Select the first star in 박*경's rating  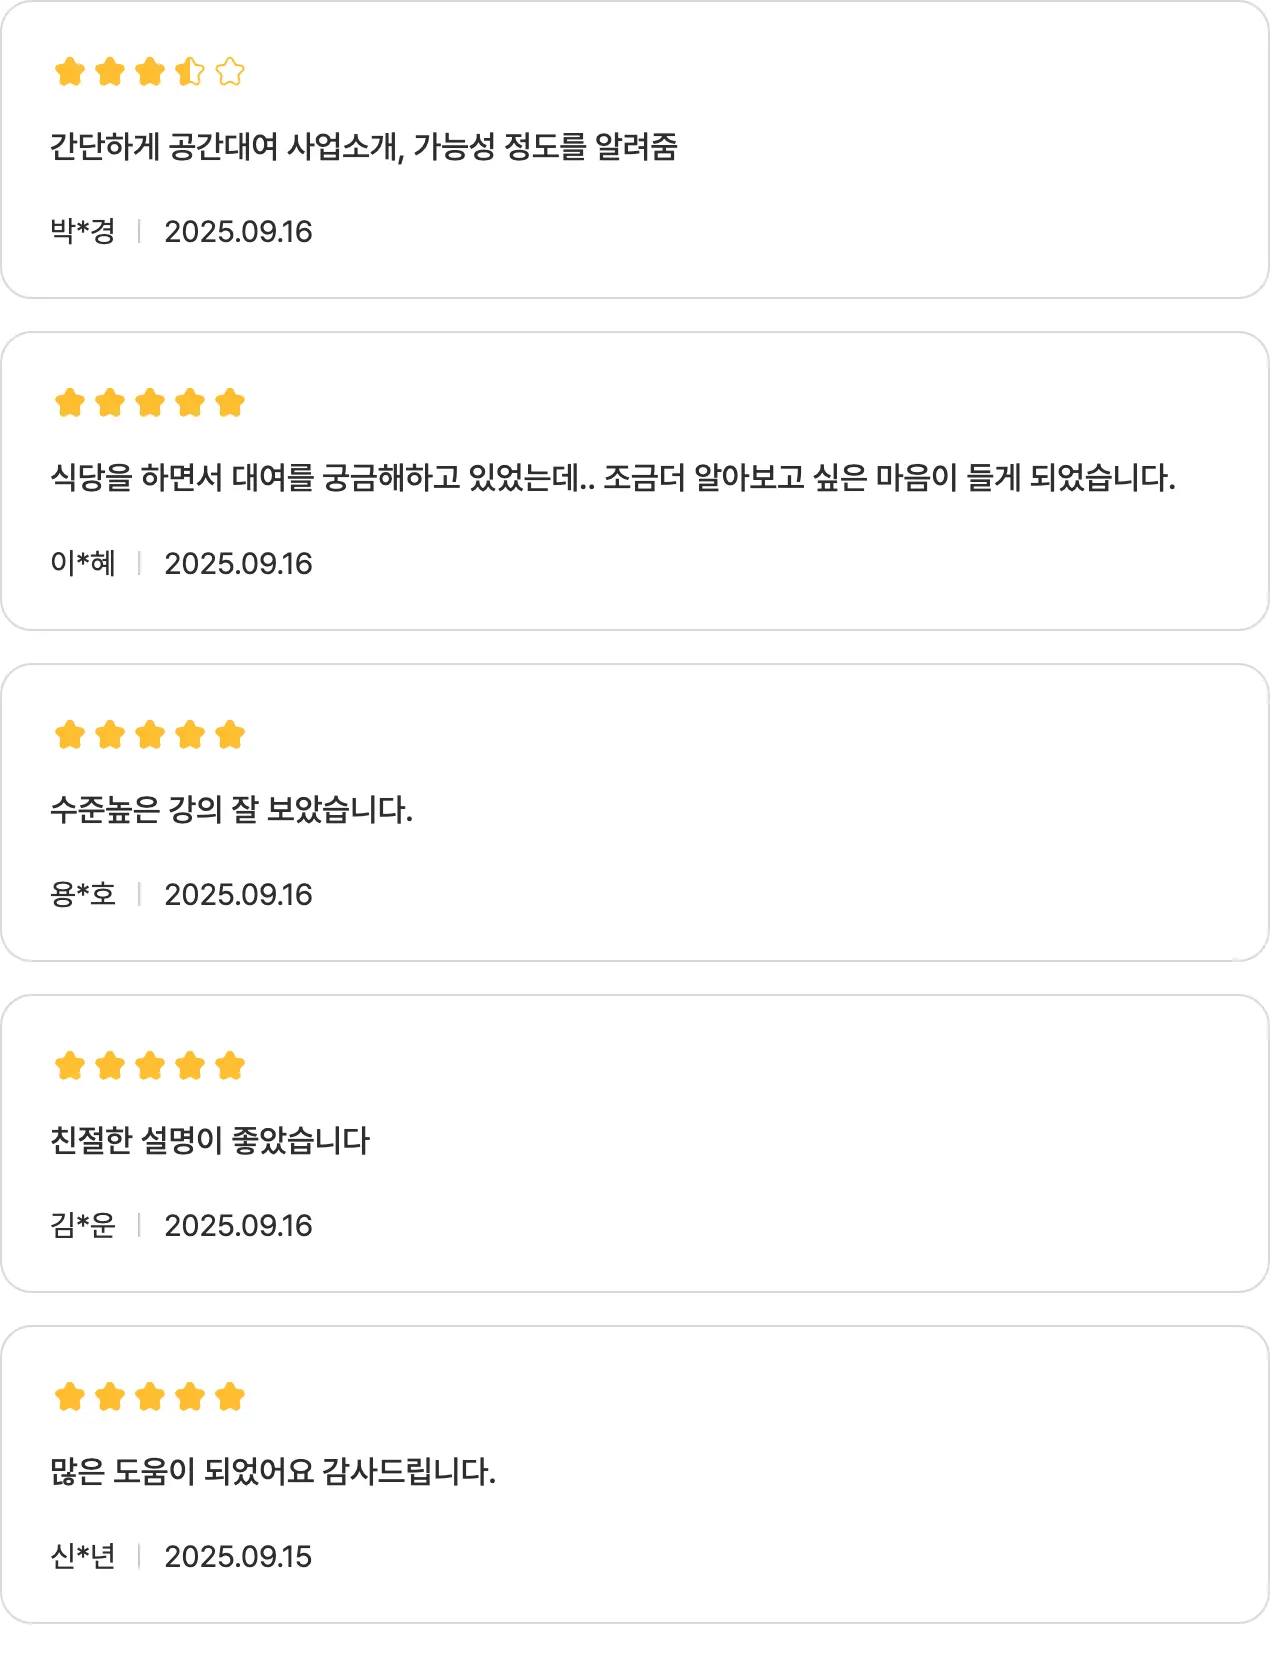[70, 72]
